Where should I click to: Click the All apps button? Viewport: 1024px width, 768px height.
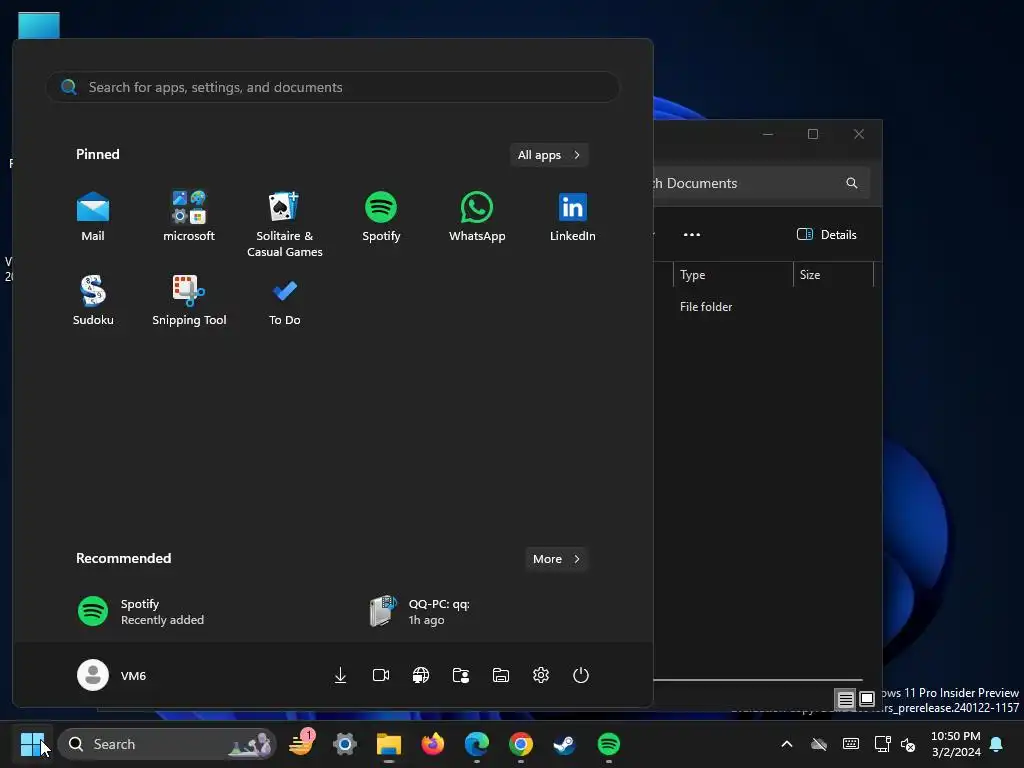click(x=549, y=155)
